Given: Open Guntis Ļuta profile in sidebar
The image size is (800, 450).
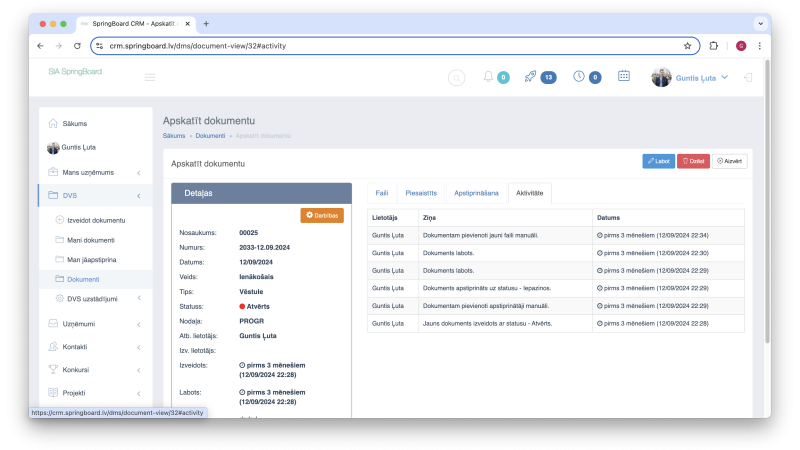Looking at the screenshot, I should (79, 147).
